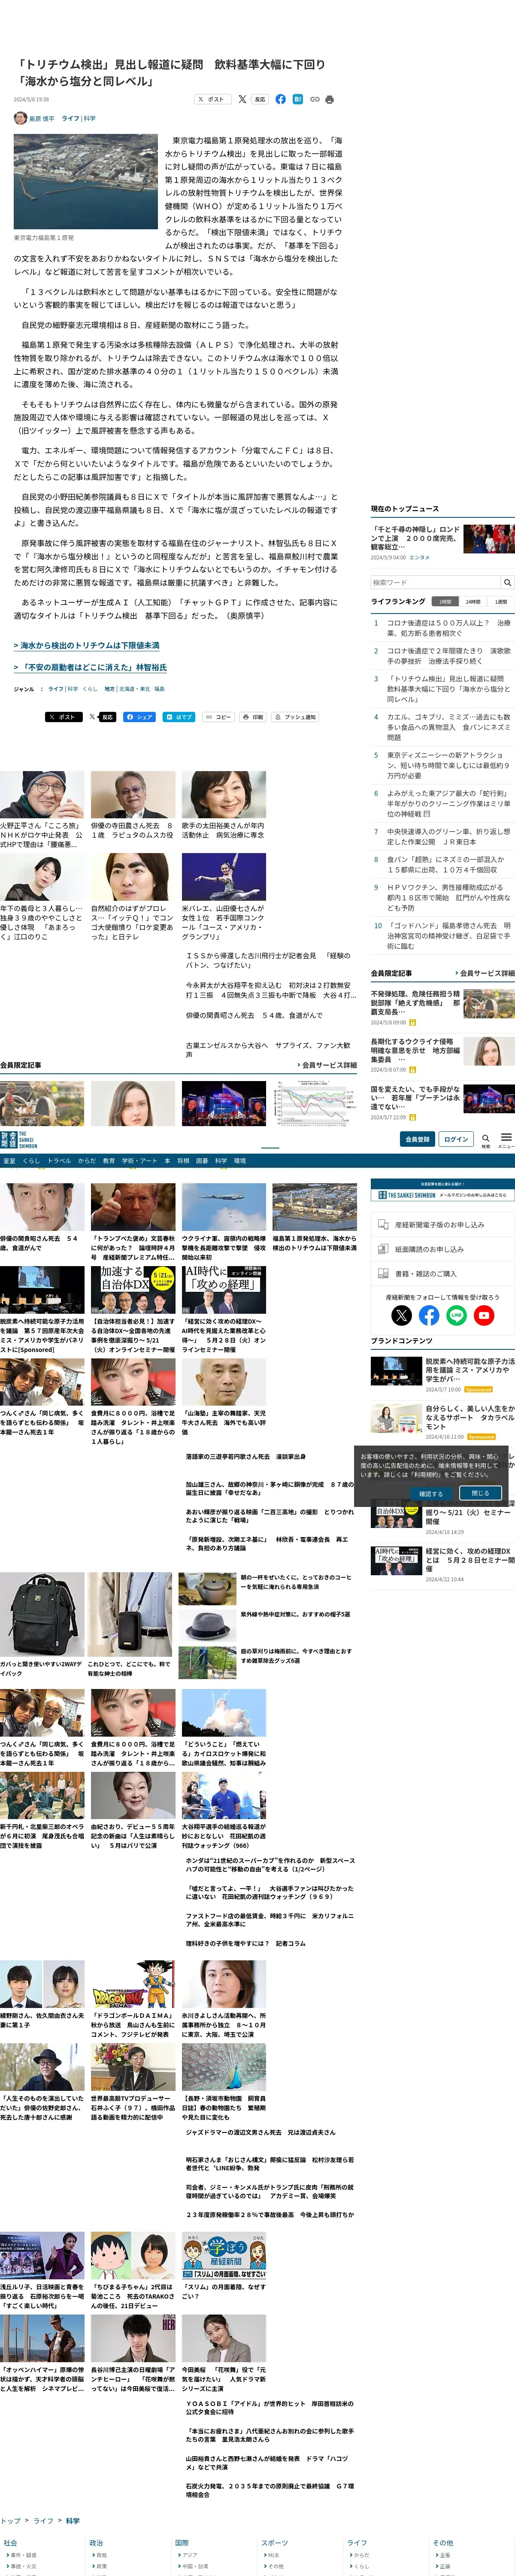Enable プッシュ通知 push notifications button
The height and width of the screenshot is (2576, 515).
point(295,716)
